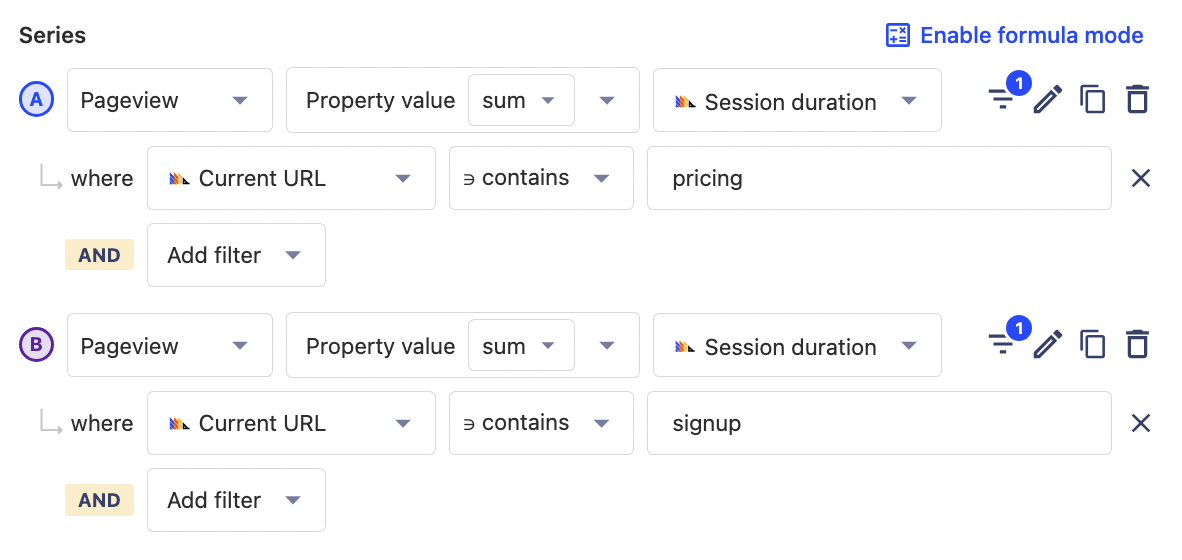The width and height of the screenshot is (1182, 560).
Task: Rename series B with the pencil icon
Action: point(1047,345)
